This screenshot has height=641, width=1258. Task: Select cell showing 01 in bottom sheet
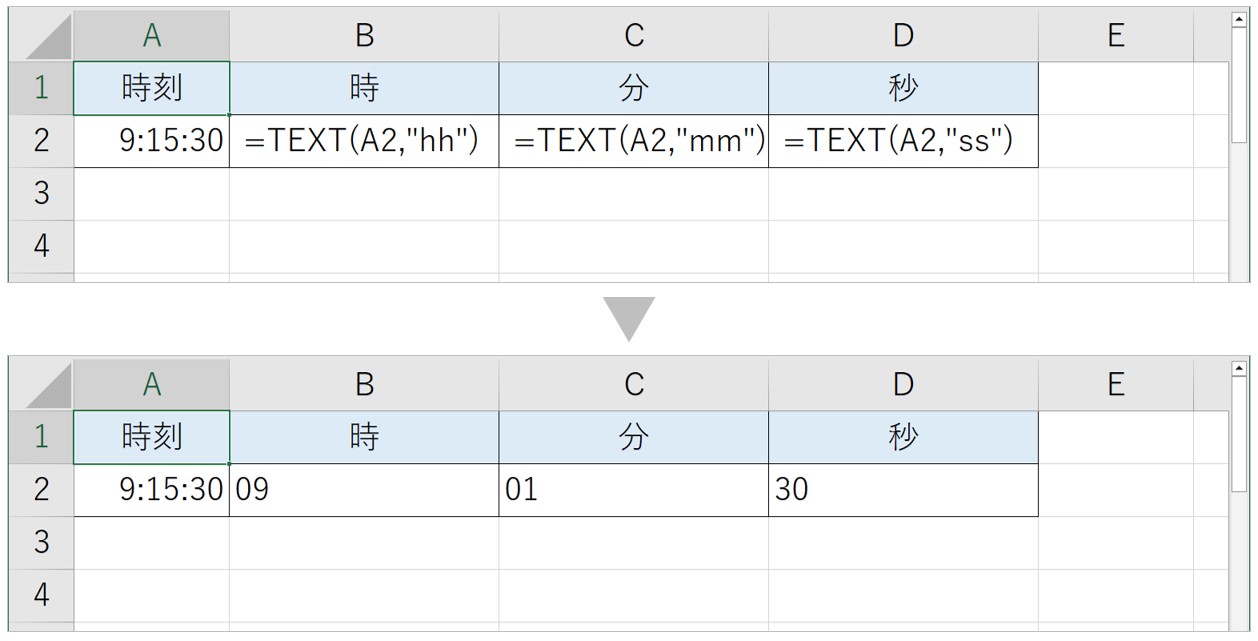click(634, 490)
